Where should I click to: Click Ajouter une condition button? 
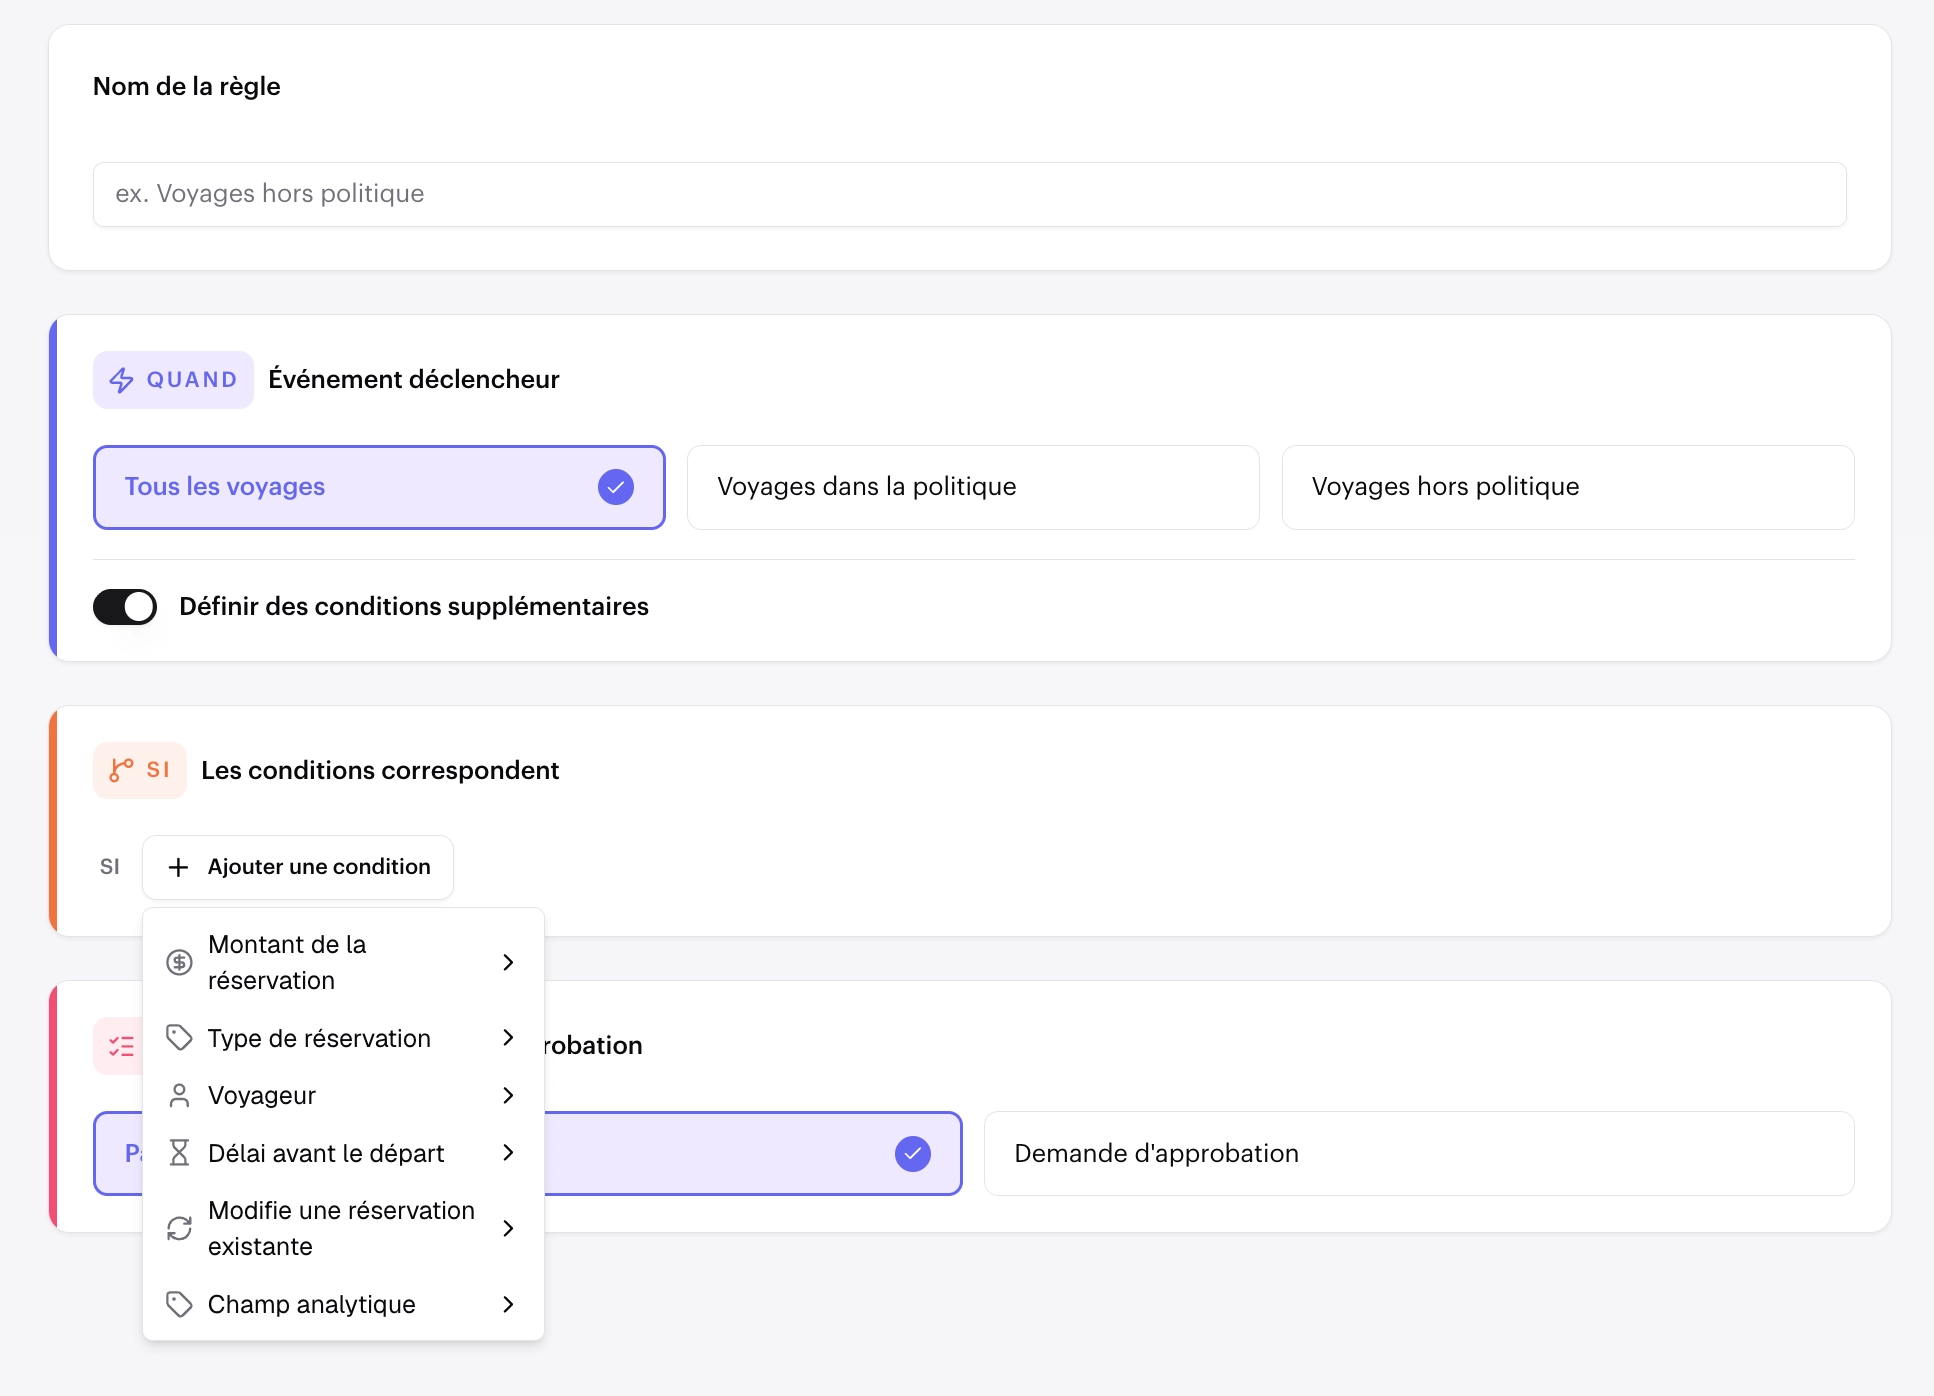(298, 867)
